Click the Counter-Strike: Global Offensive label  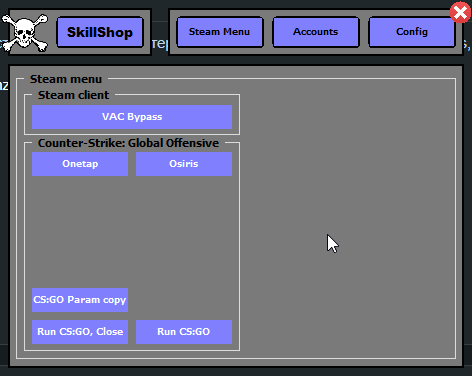[128, 143]
